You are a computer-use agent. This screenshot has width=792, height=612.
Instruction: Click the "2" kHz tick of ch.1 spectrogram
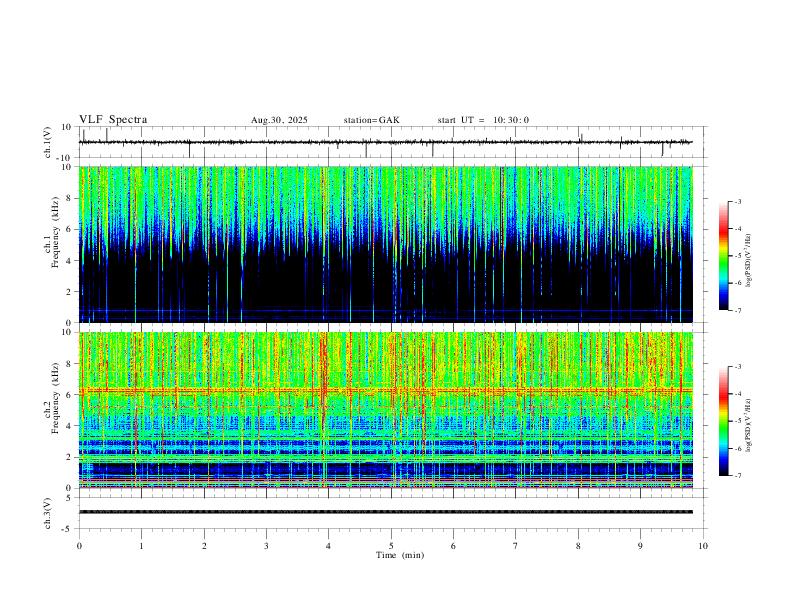coord(70,292)
